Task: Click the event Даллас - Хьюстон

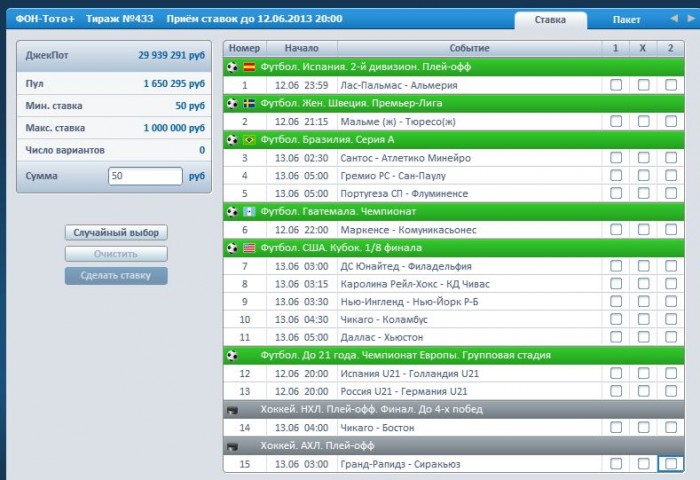Action: 382,338
